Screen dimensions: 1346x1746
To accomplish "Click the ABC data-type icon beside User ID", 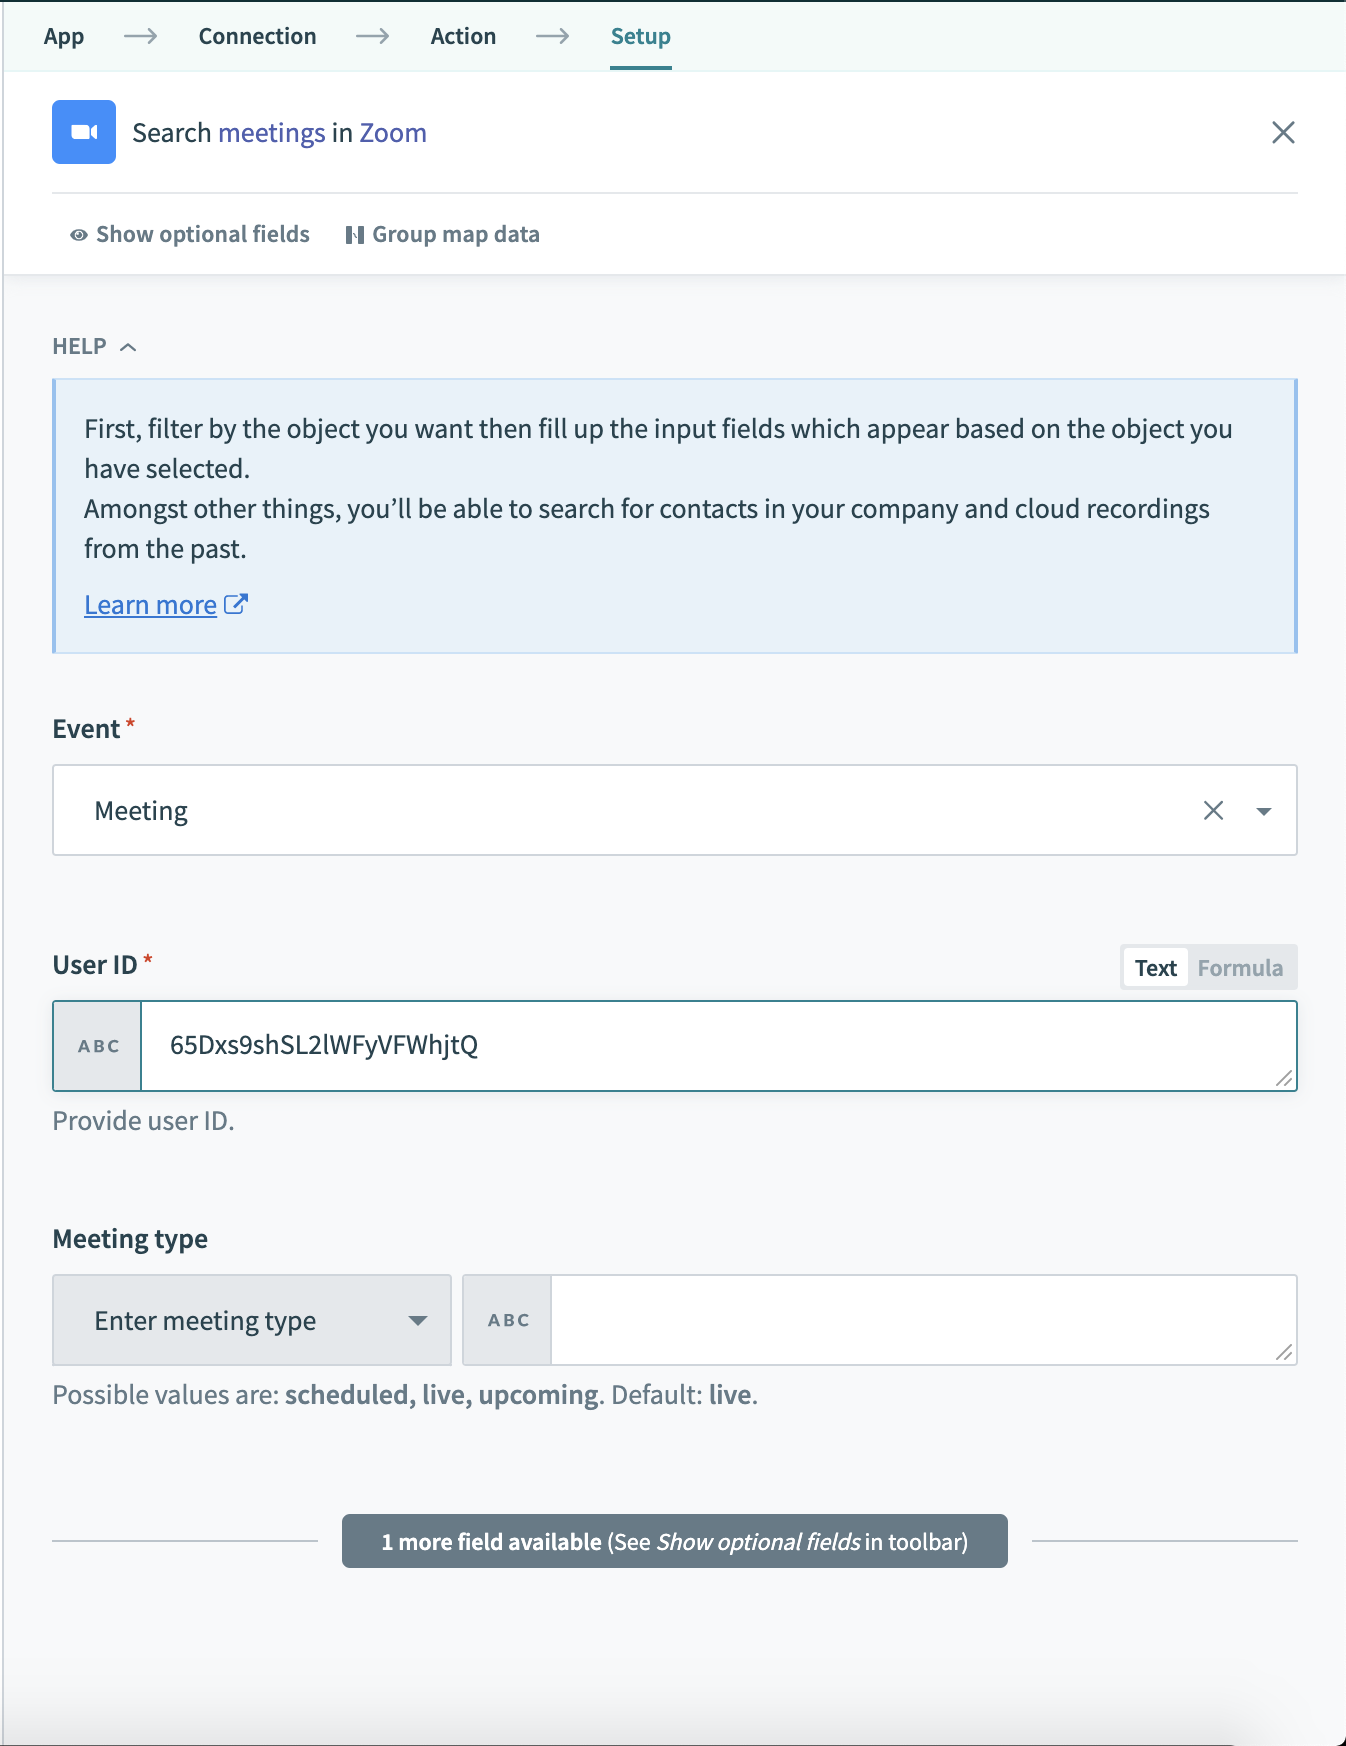I will tap(96, 1046).
